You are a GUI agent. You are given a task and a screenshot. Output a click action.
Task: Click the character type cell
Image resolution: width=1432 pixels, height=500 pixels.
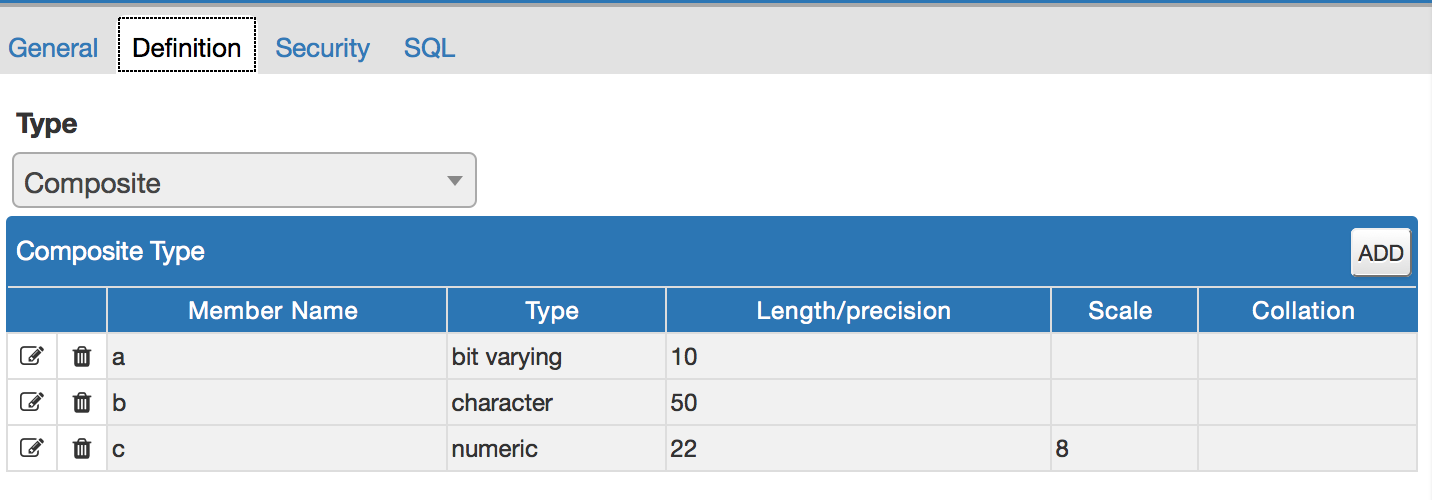click(x=555, y=403)
